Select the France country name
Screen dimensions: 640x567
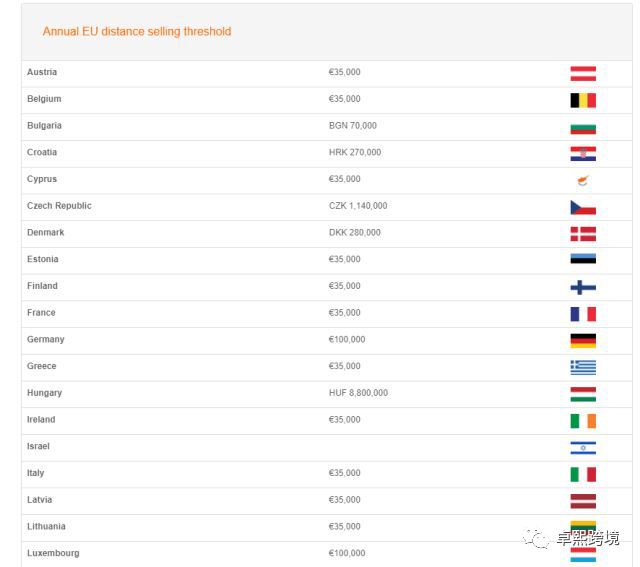tap(42, 313)
